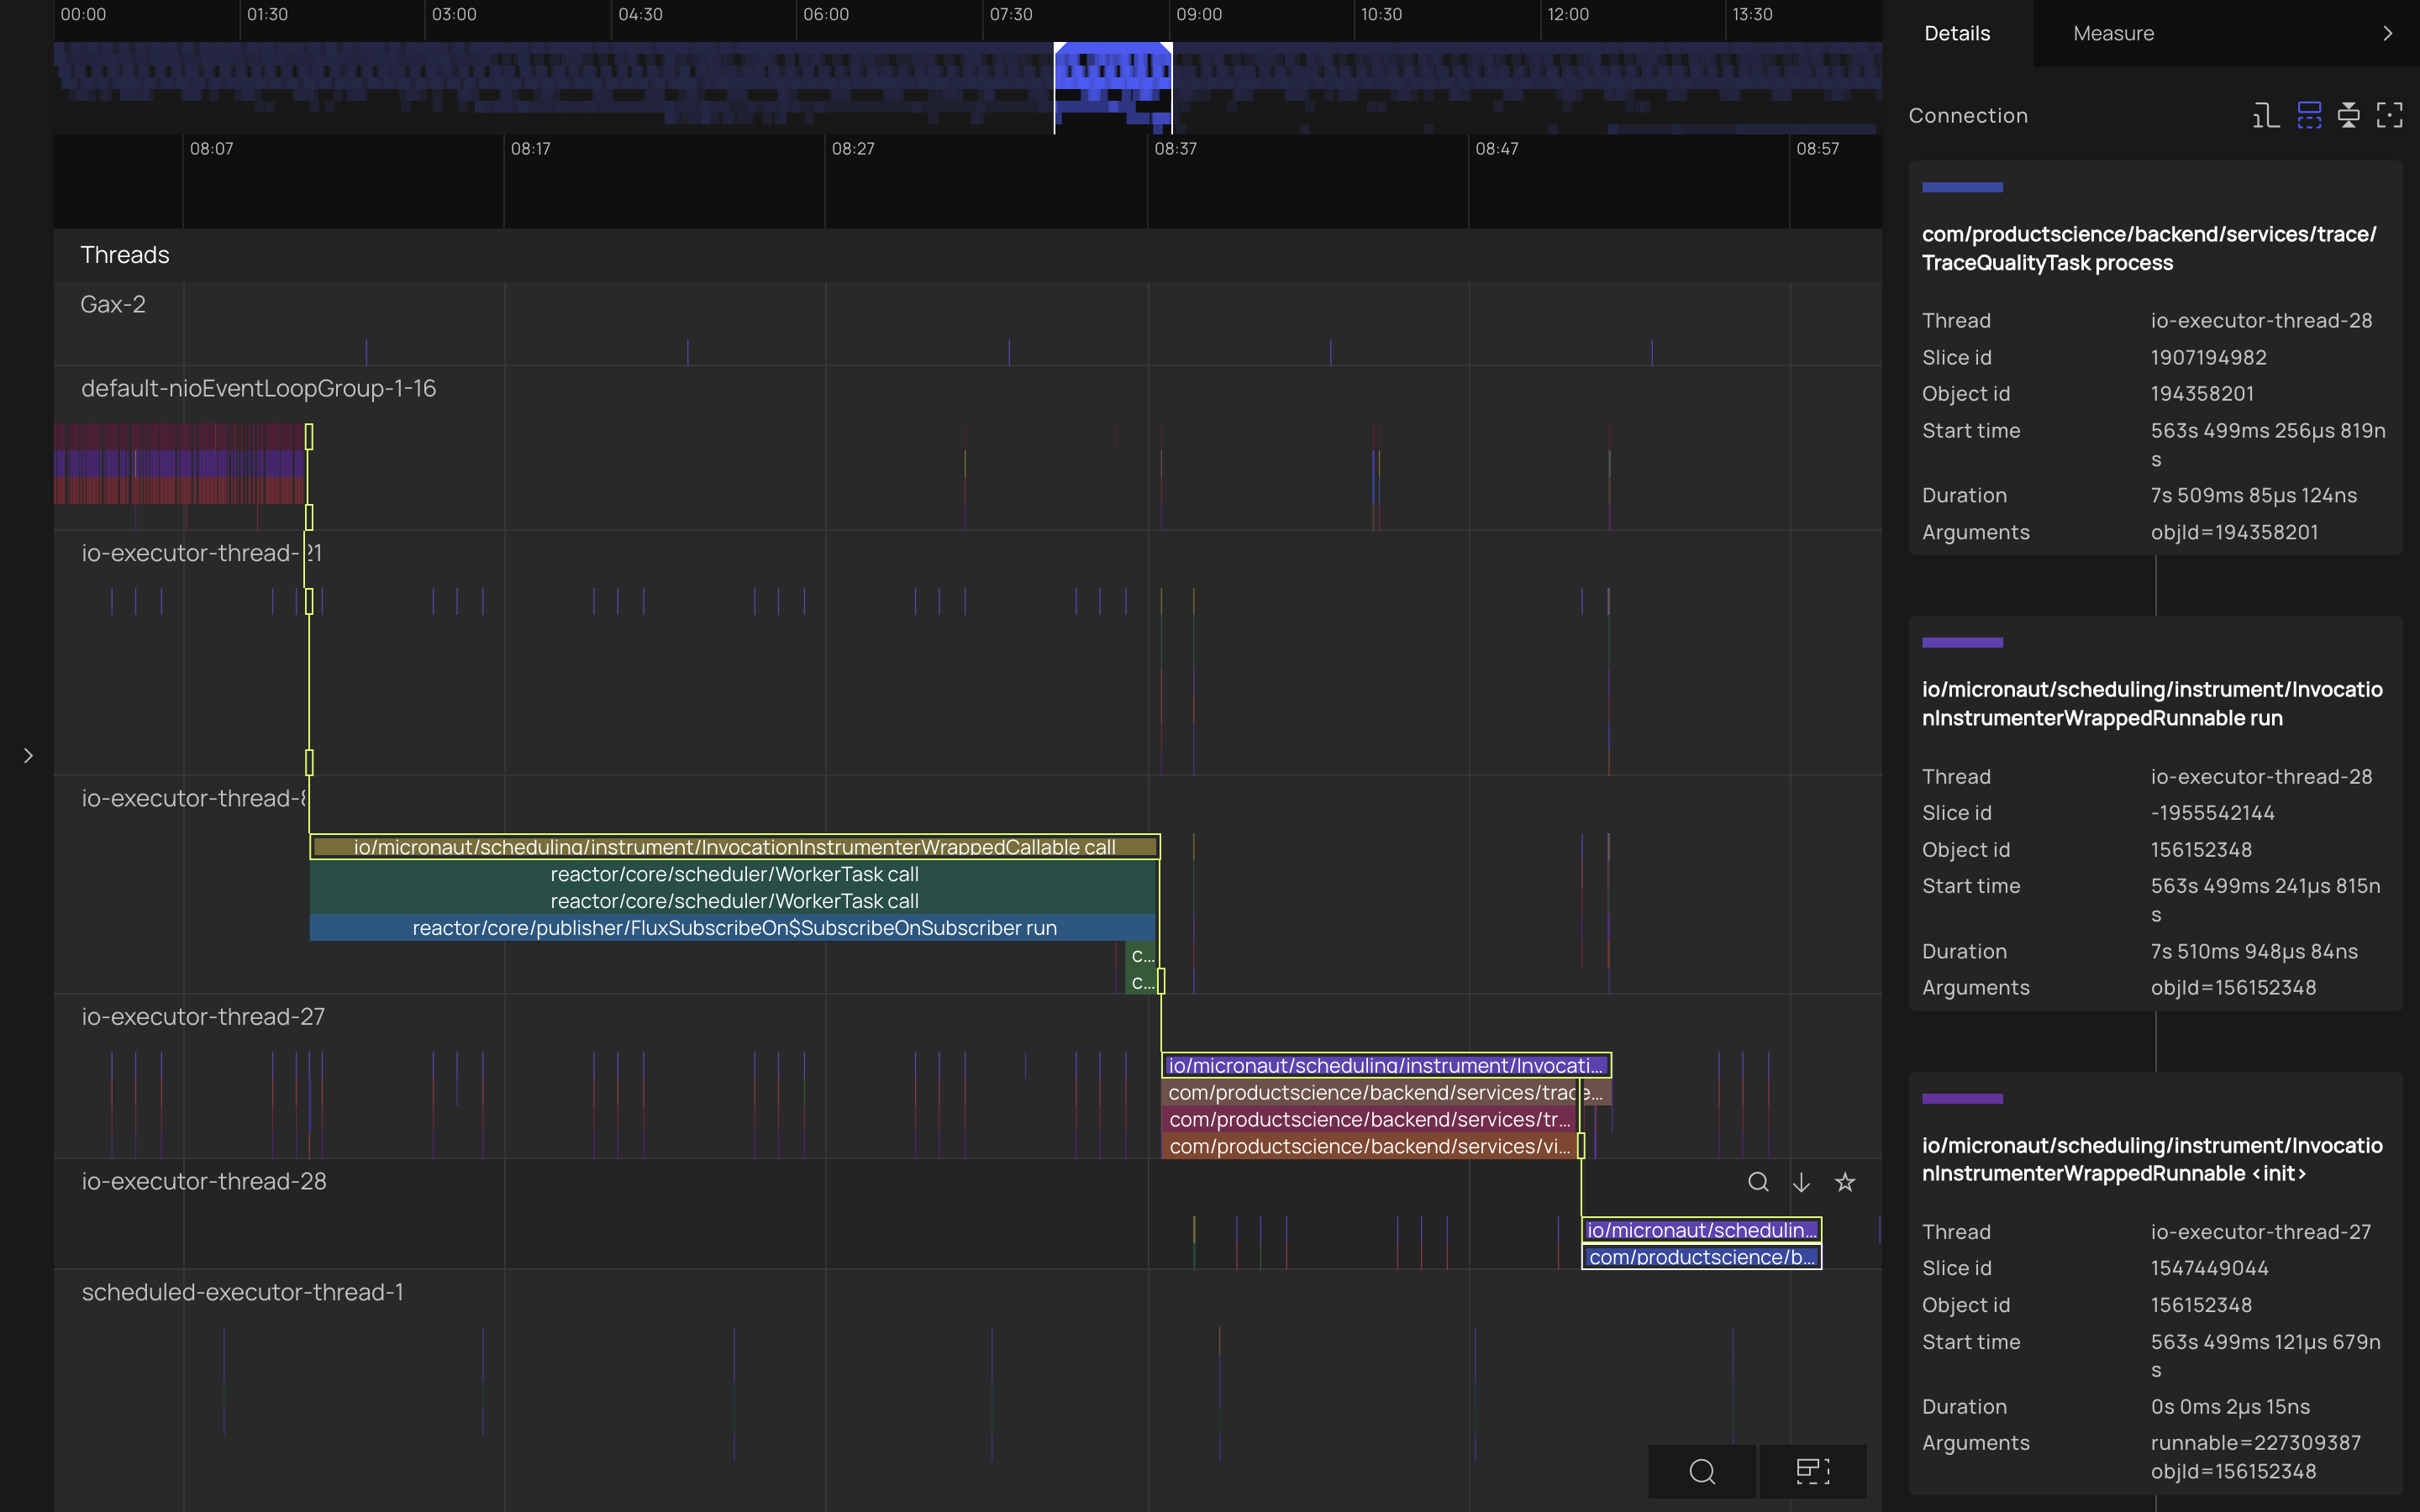Click the layout selection button at bottom right

click(x=1812, y=1471)
